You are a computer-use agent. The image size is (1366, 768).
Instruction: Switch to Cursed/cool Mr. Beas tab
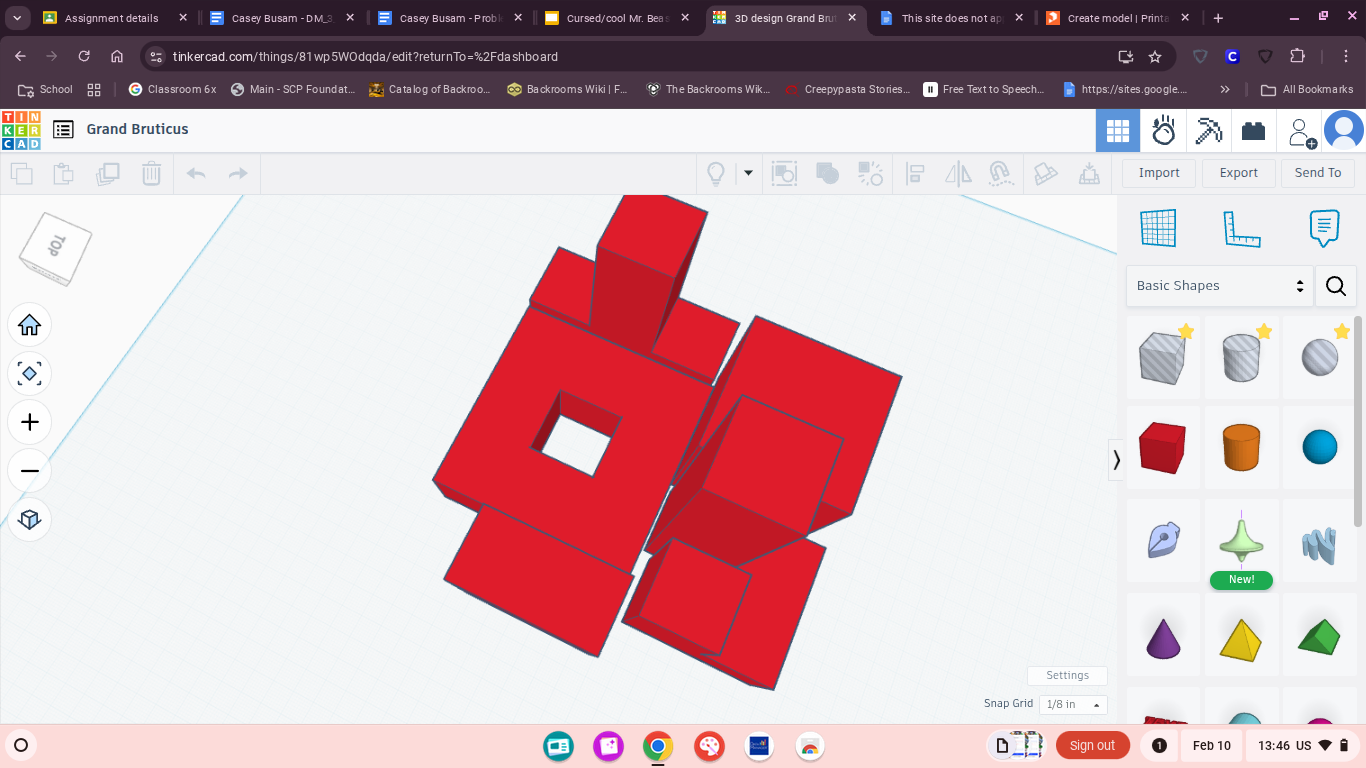(x=617, y=18)
